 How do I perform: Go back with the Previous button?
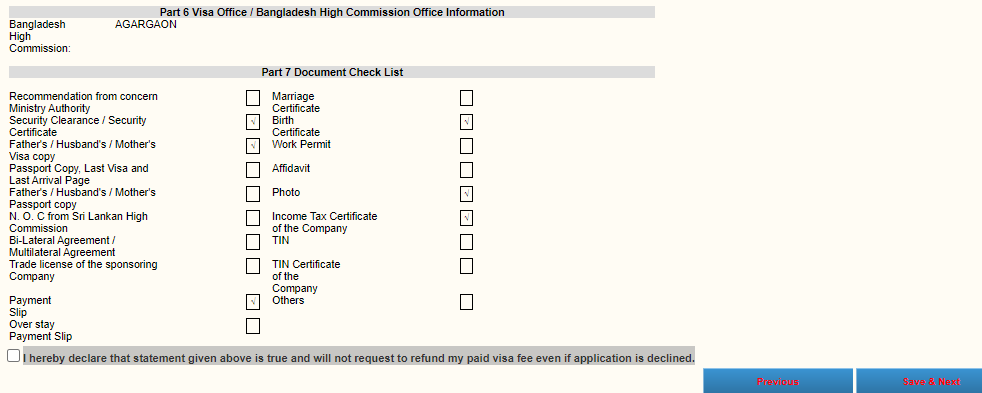click(x=778, y=381)
